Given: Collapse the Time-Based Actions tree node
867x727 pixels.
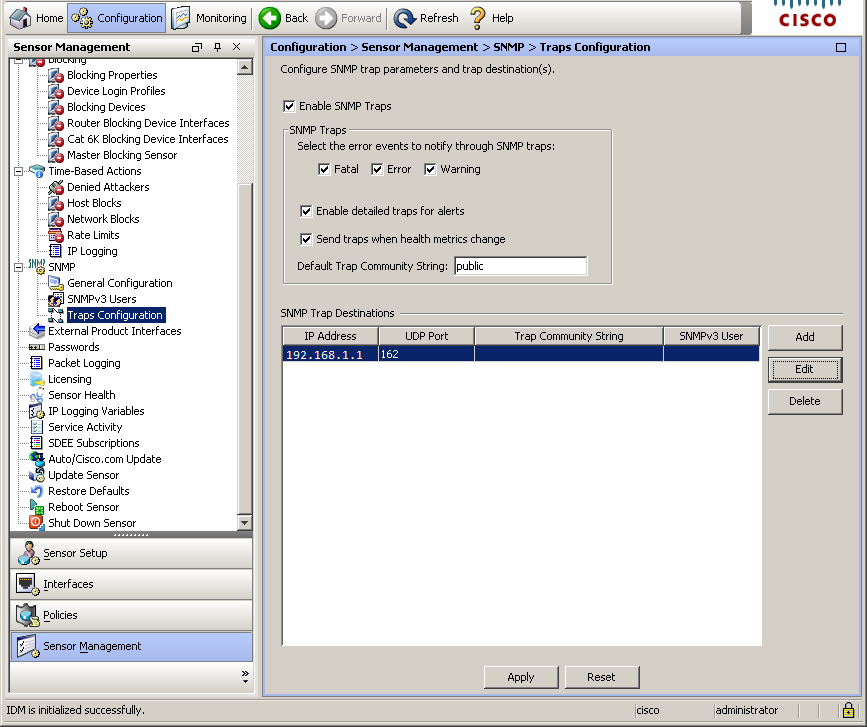Looking at the screenshot, I should click(18, 171).
